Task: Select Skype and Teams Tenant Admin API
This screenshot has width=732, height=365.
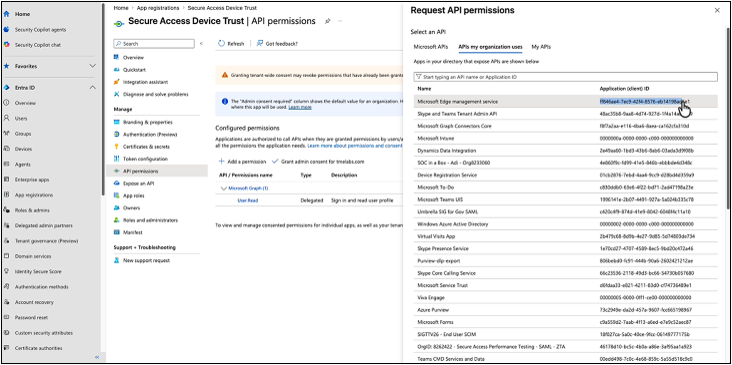Action: pyautogui.click(x=565, y=114)
